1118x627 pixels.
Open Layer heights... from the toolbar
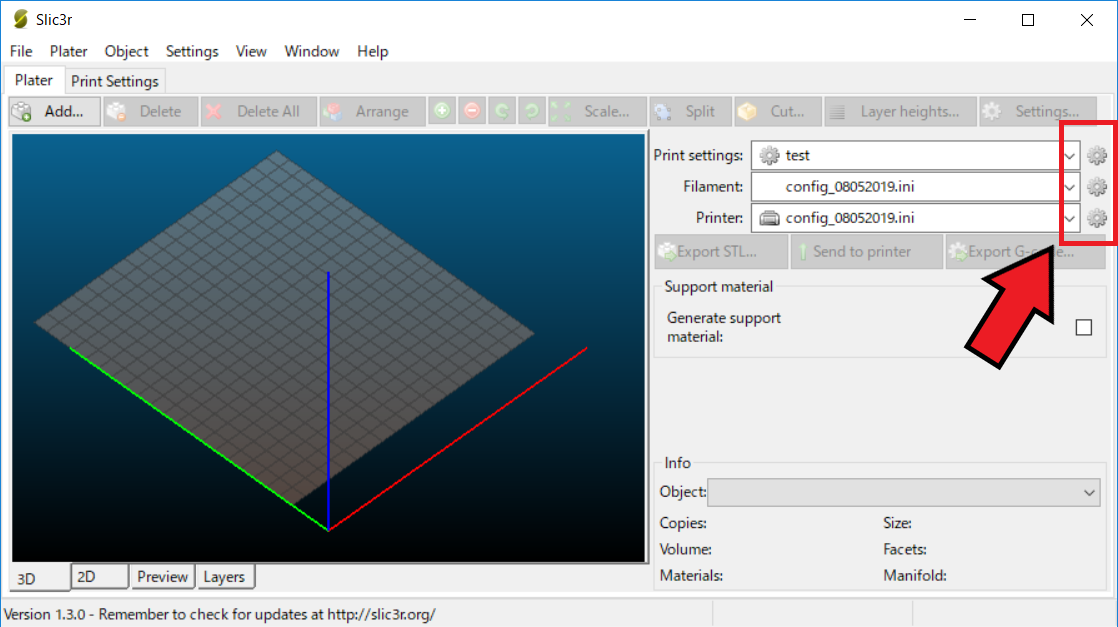pyautogui.click(x=901, y=111)
